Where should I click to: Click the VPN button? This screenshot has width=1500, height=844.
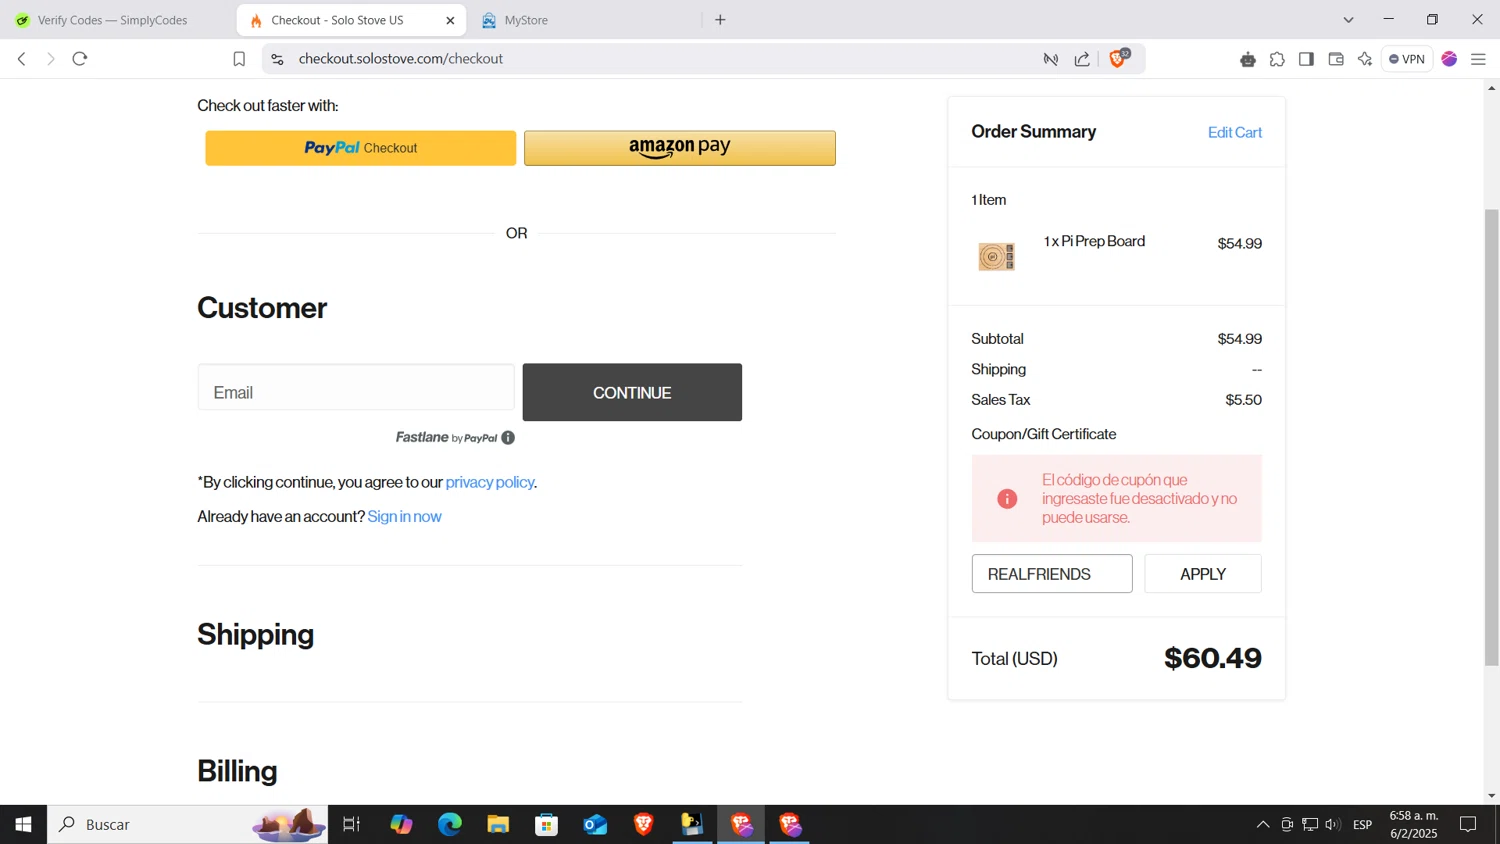pos(1407,59)
